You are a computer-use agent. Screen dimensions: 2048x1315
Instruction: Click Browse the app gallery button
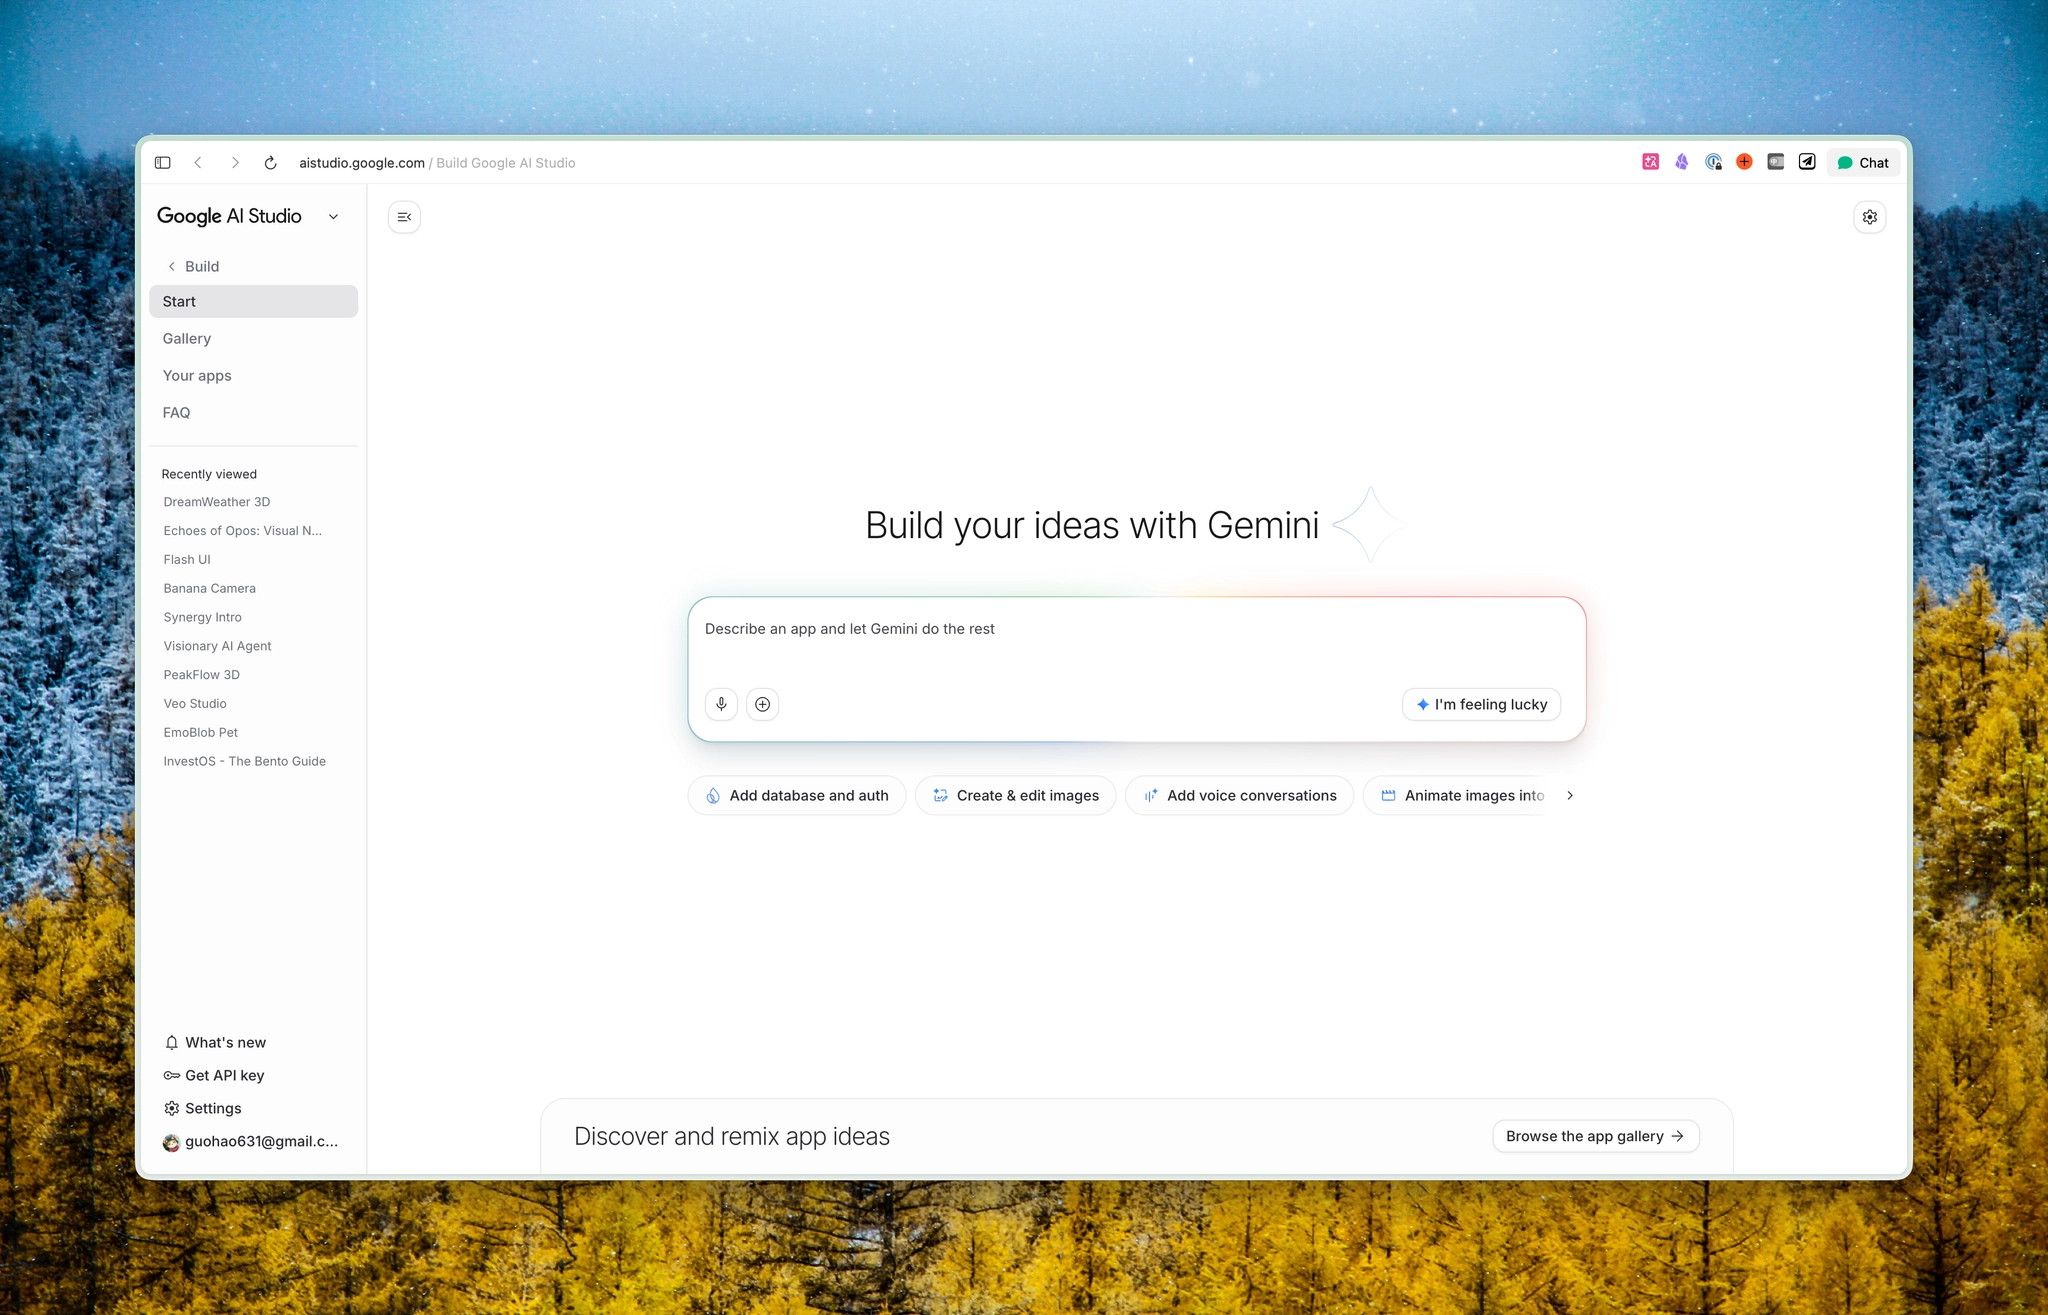coord(1595,1136)
